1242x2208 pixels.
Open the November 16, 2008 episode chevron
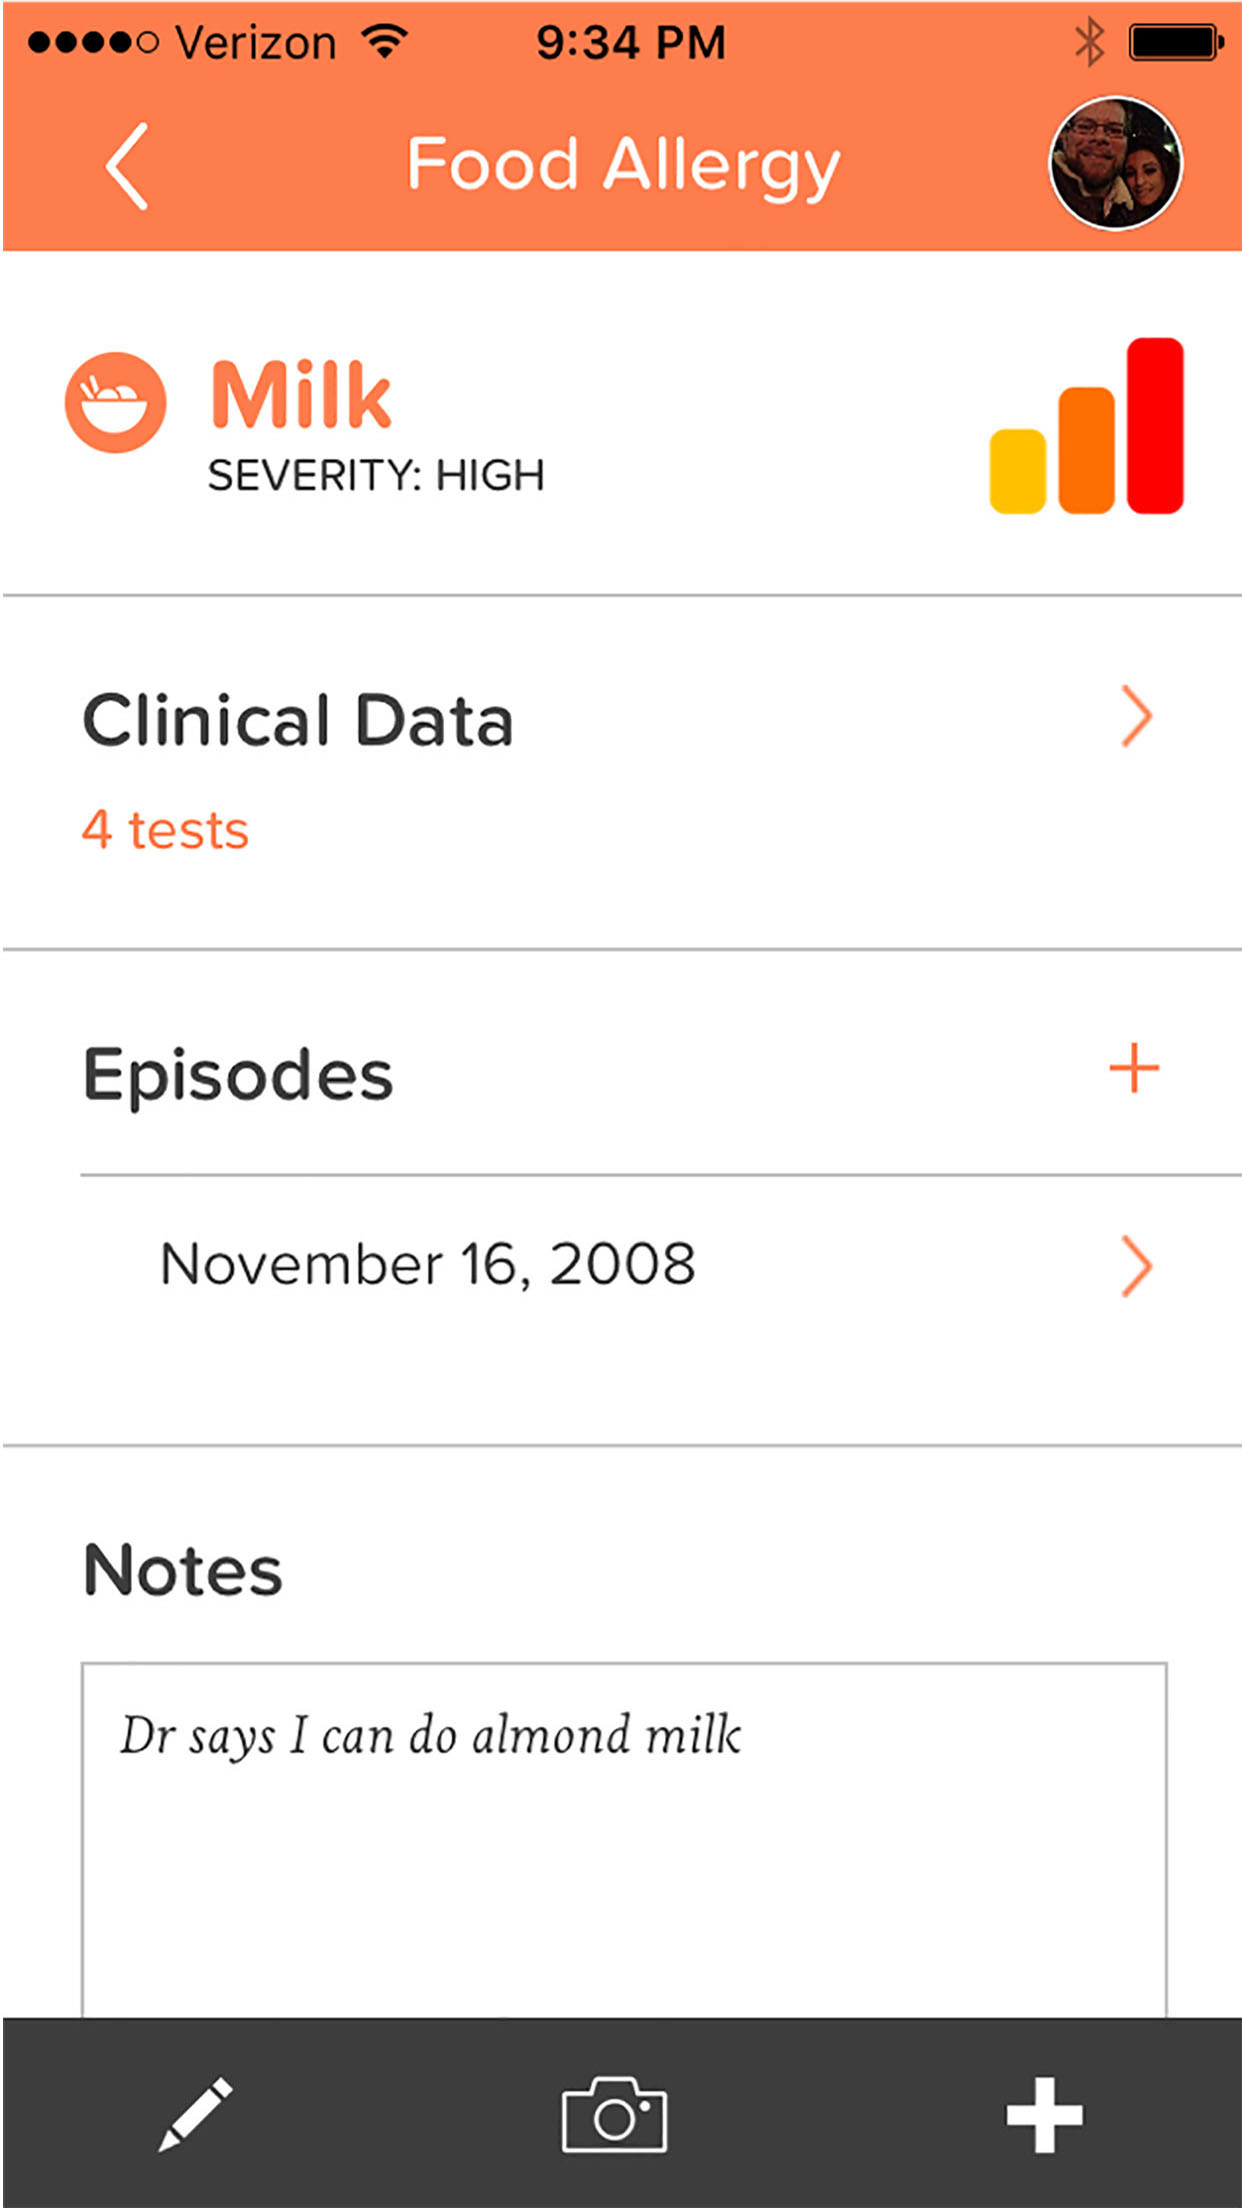click(x=1136, y=1266)
